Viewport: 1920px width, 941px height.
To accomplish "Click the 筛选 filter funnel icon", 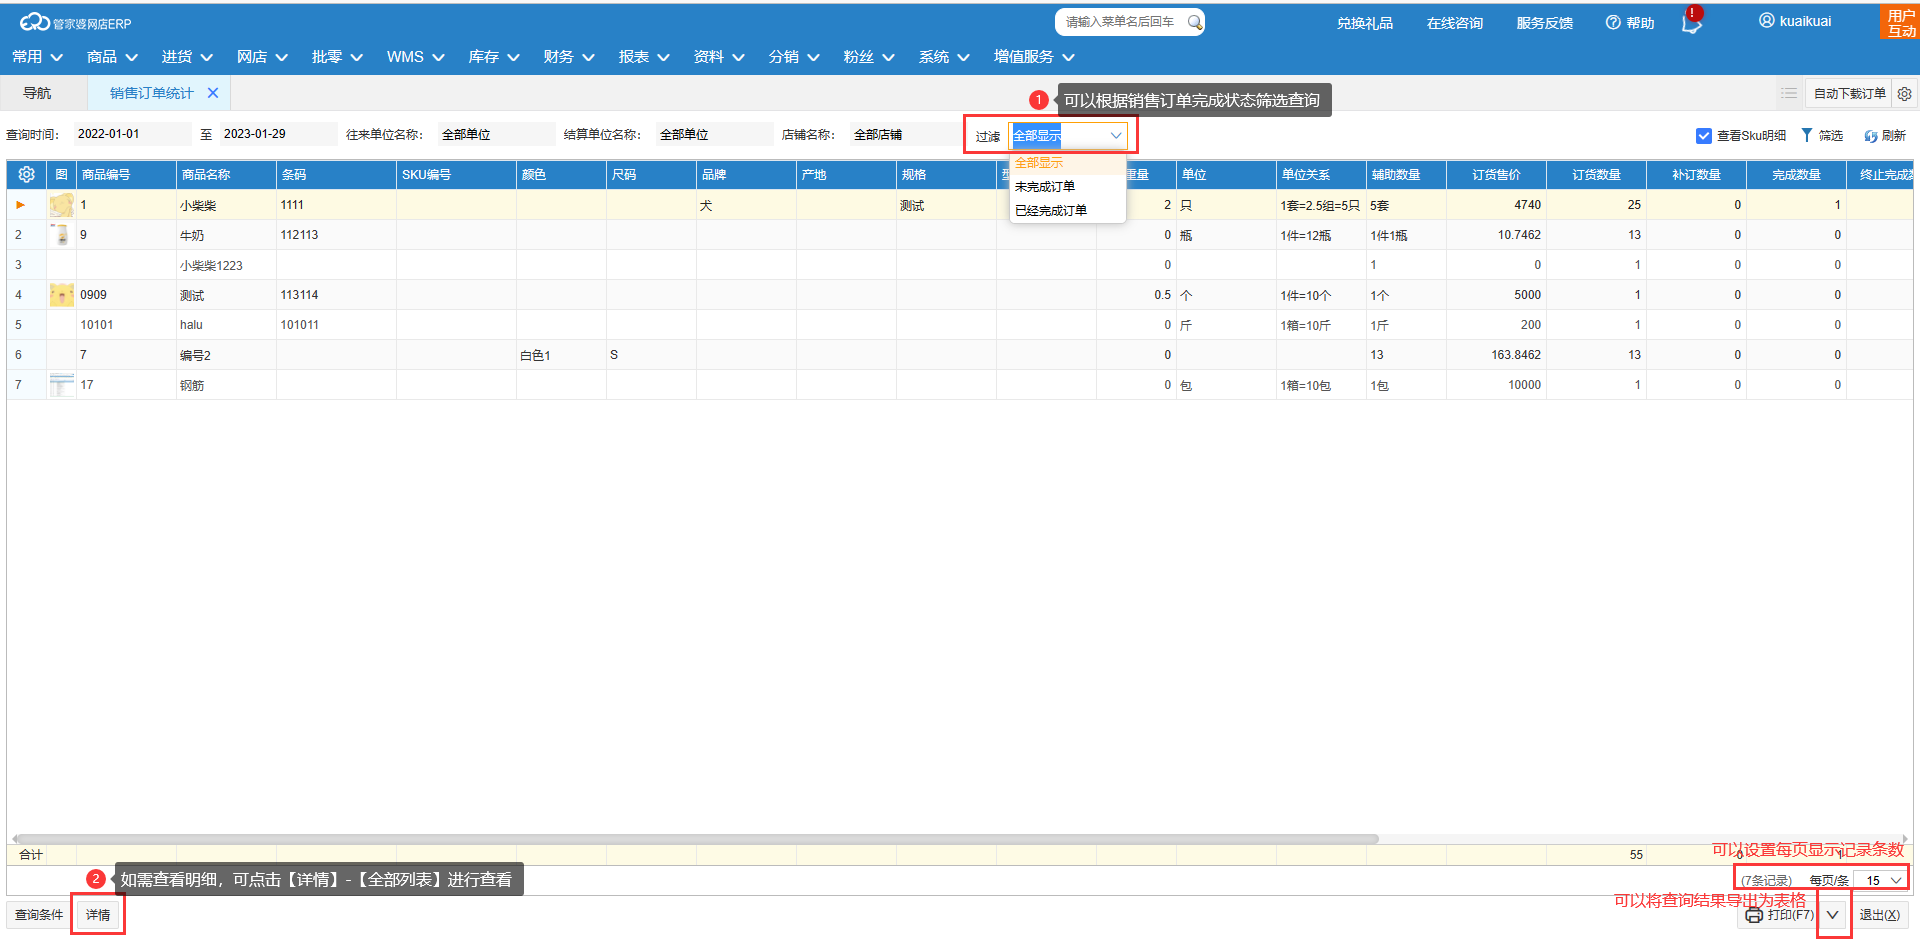I will pyautogui.click(x=1807, y=136).
